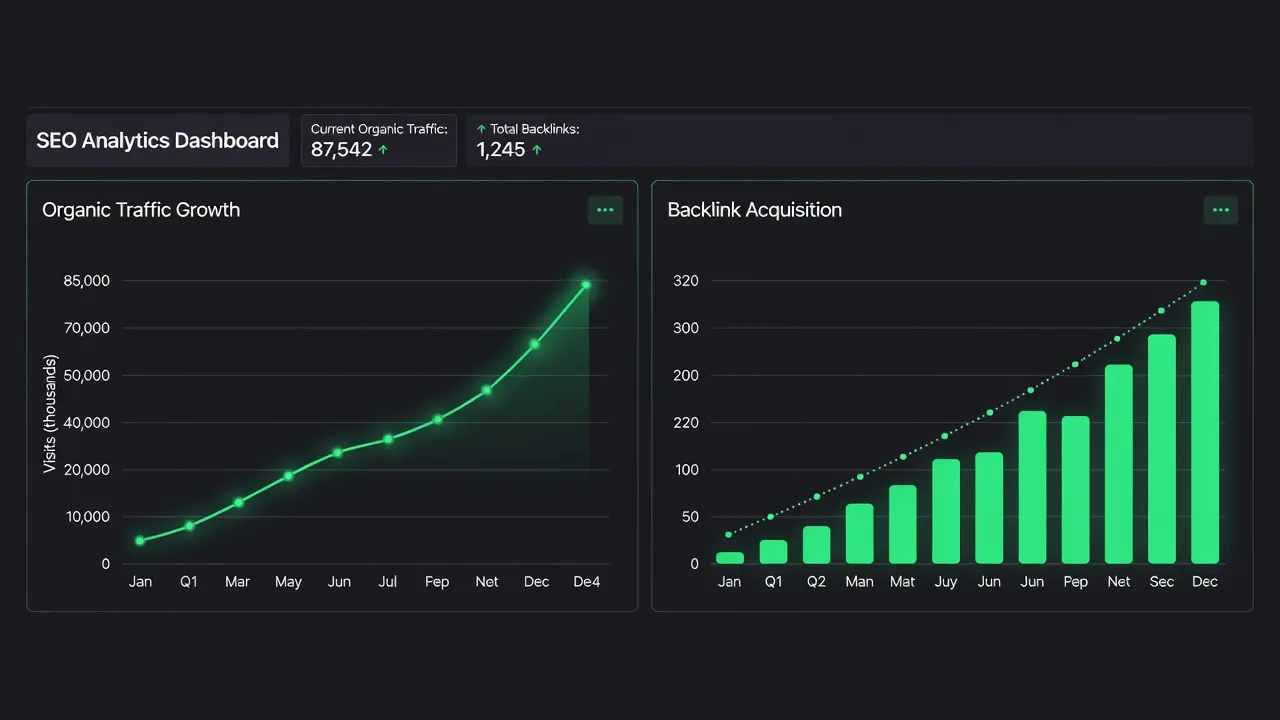
Task: Click the 50,000 y-axis label
Action: [x=85, y=376]
